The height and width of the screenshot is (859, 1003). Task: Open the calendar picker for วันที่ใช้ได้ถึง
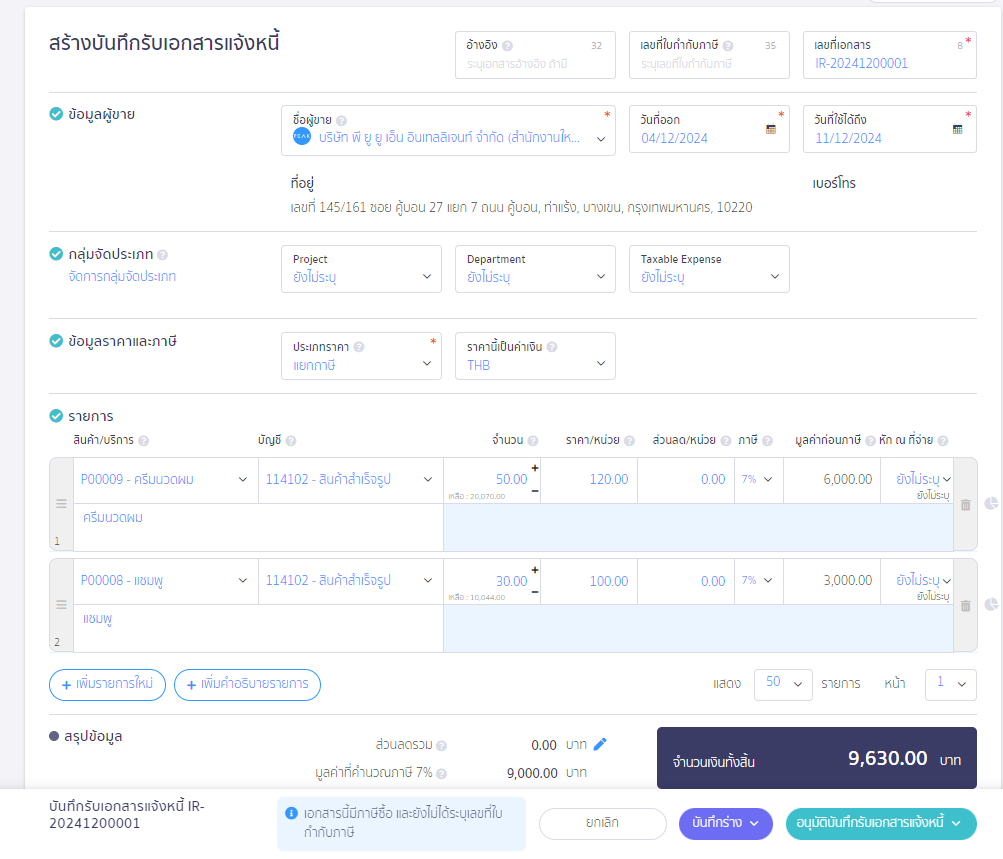(x=960, y=129)
